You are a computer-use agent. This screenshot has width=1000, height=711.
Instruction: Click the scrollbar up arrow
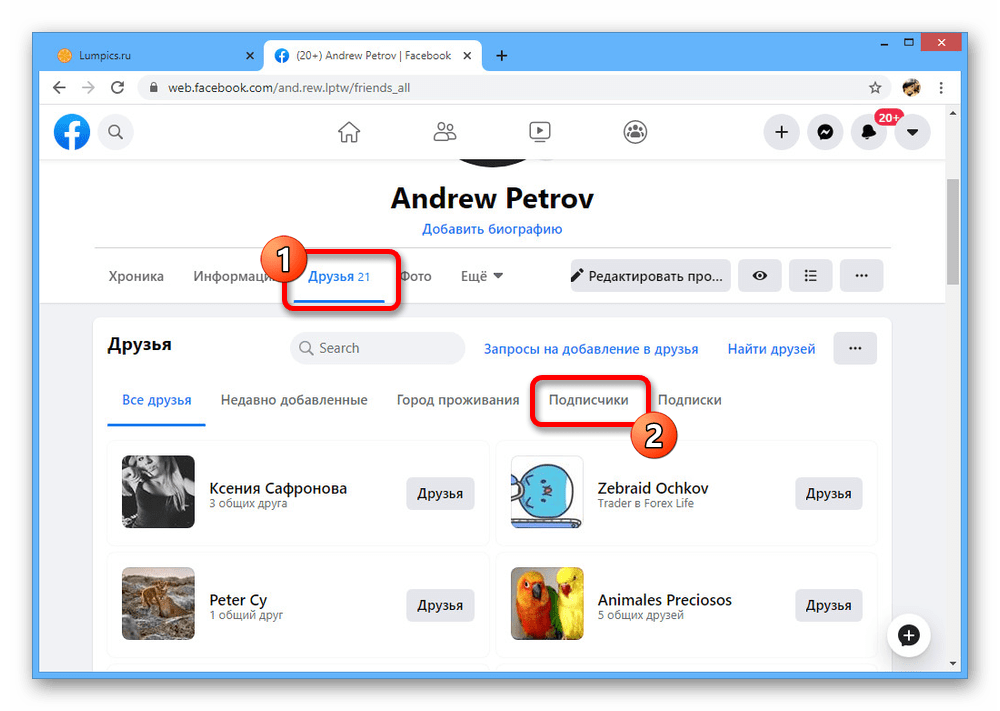(953, 114)
